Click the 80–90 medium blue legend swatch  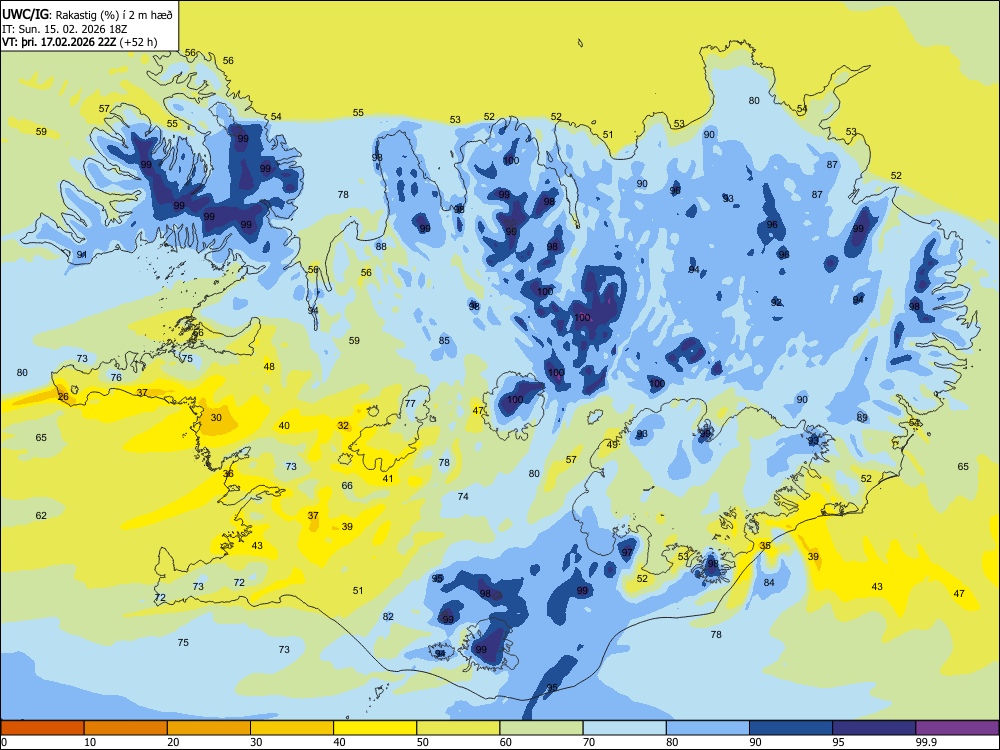(708, 728)
